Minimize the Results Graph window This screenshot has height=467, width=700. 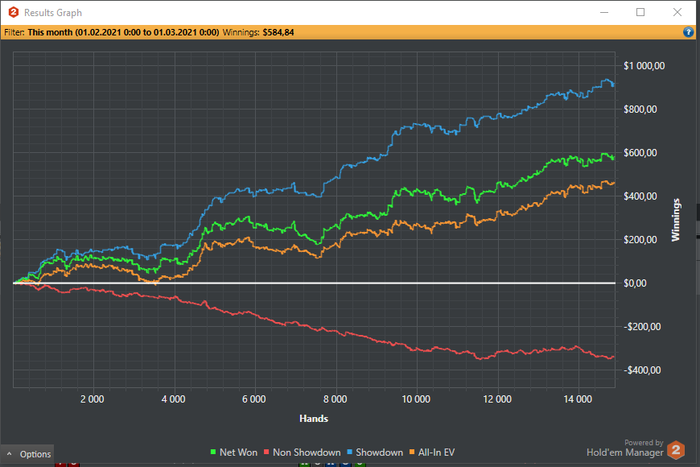604,12
